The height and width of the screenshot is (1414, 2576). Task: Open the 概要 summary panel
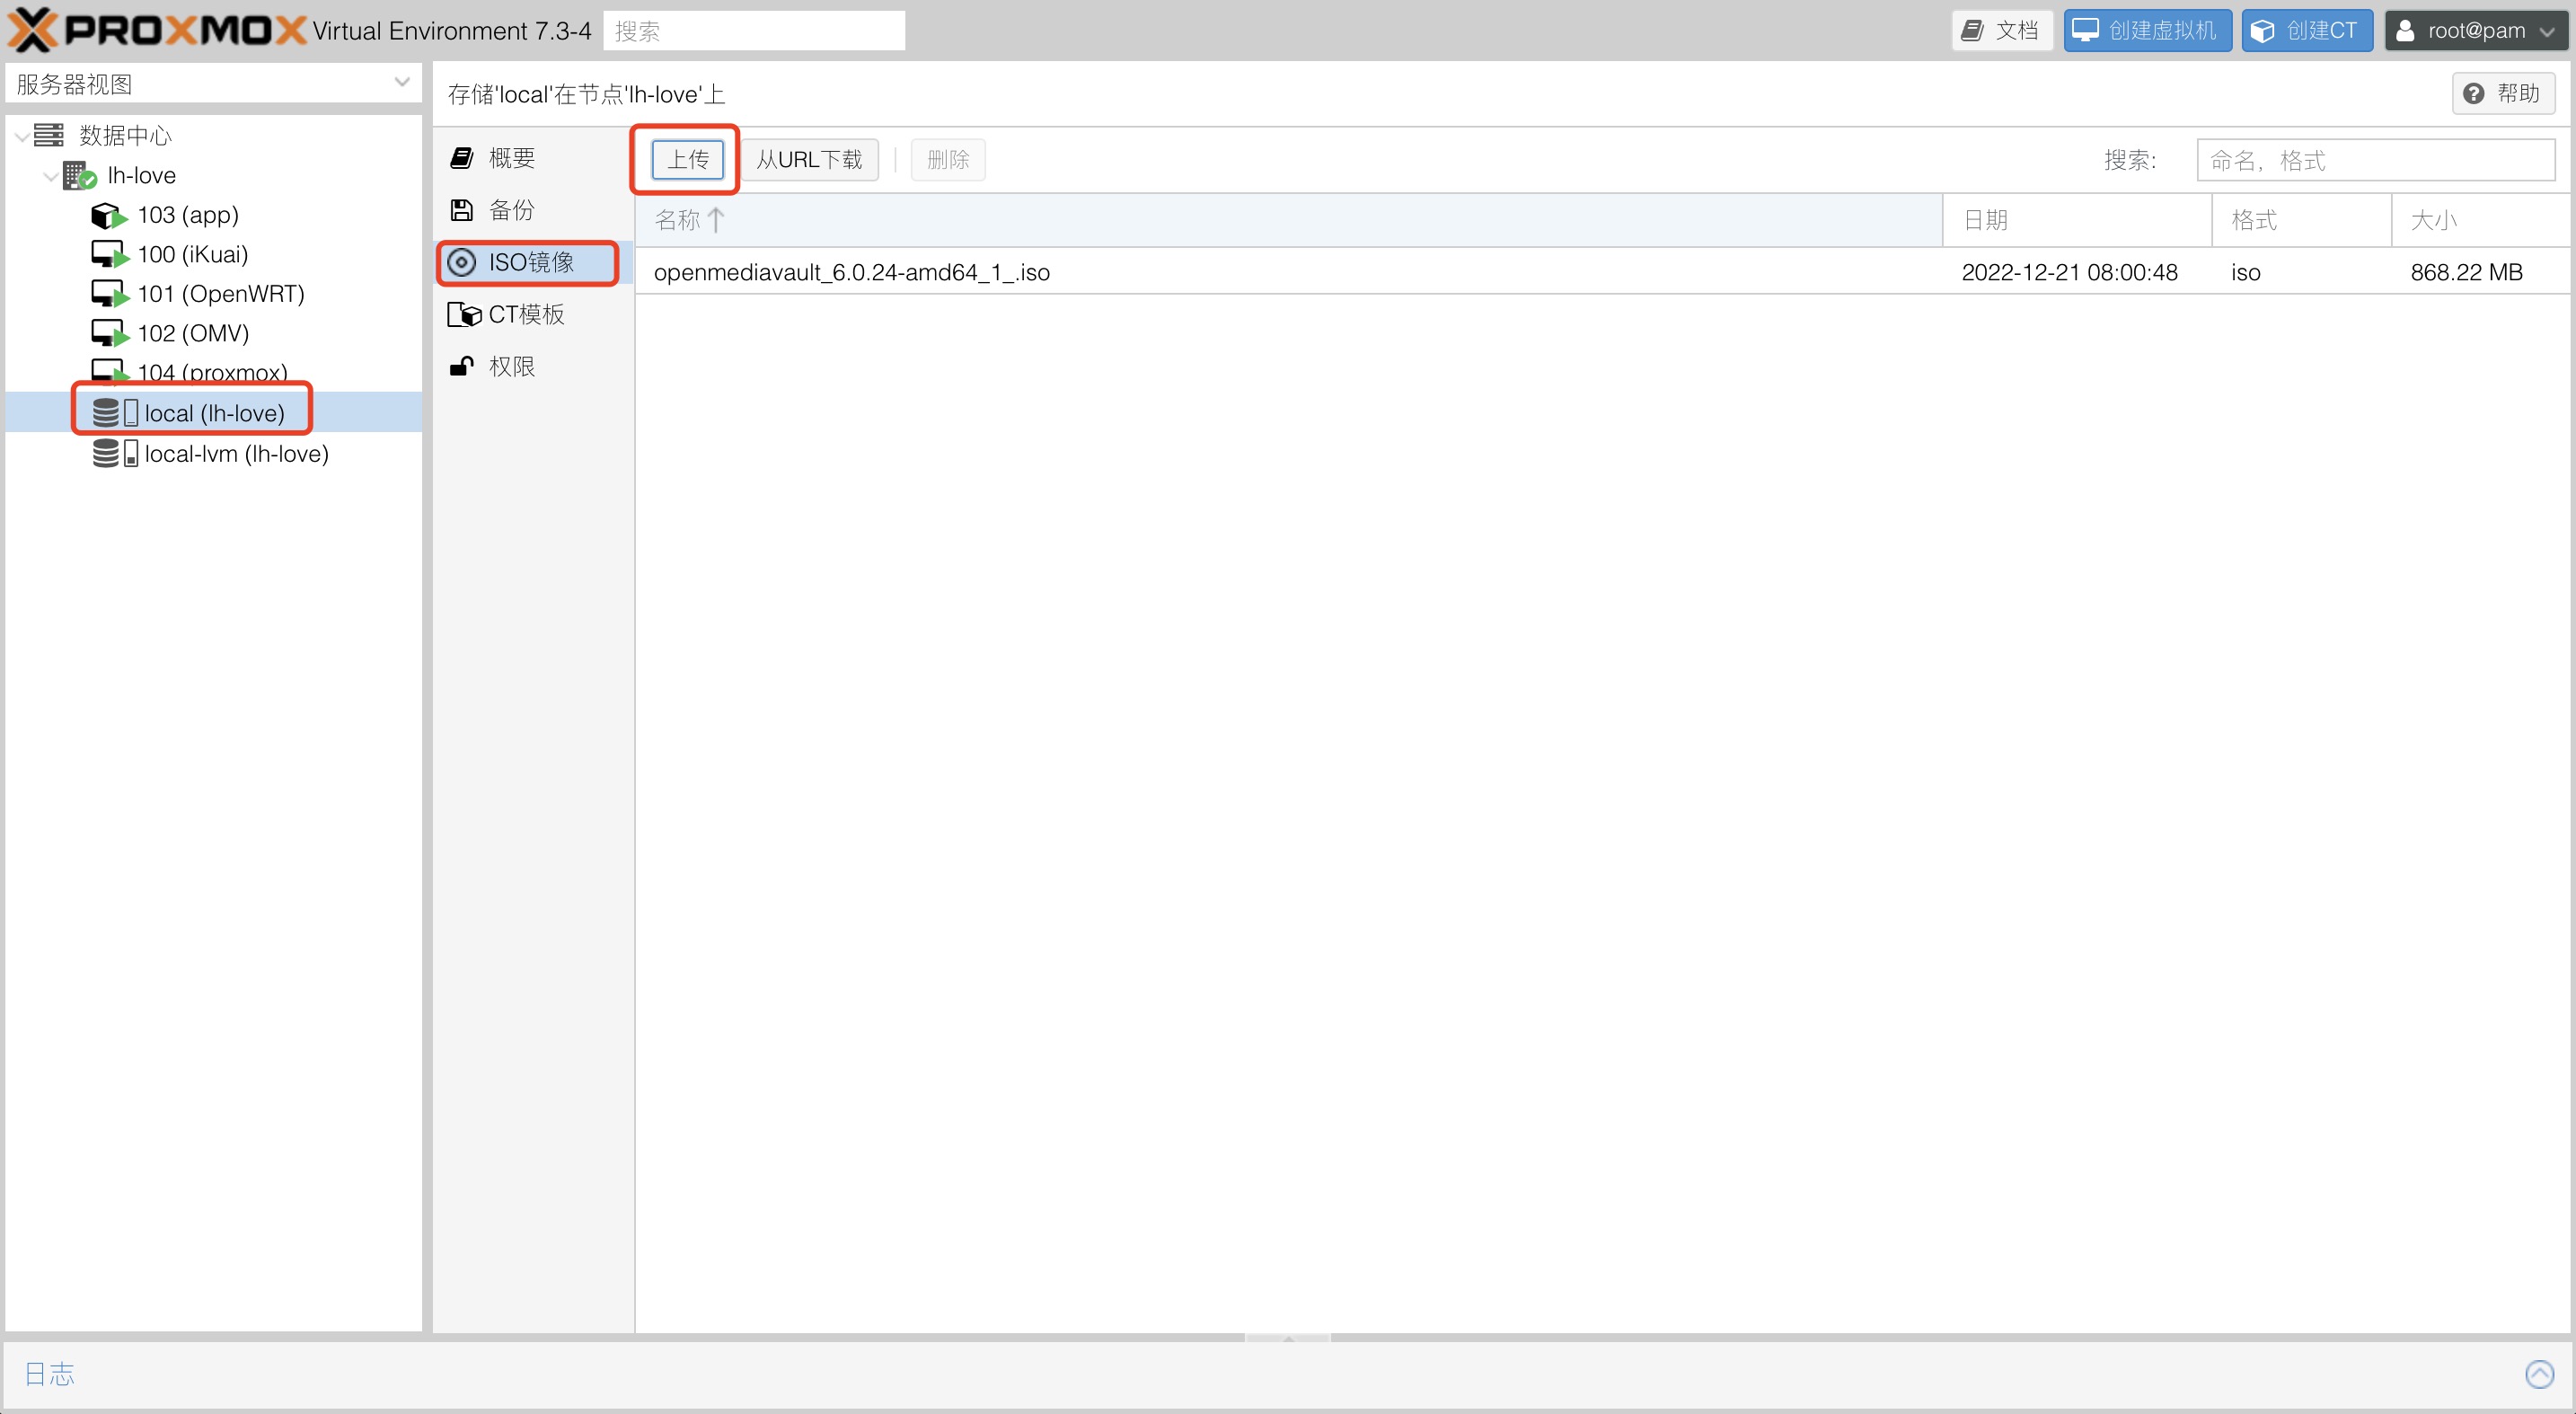coord(511,158)
